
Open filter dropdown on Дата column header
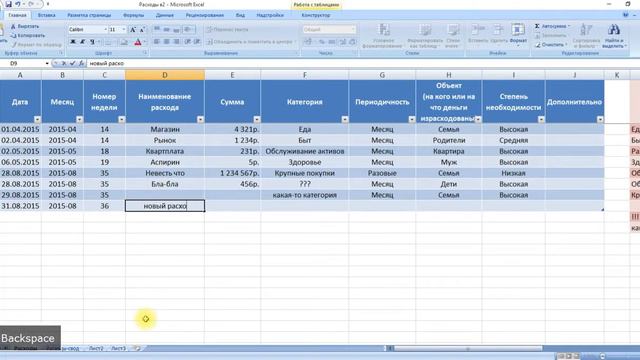(x=37, y=120)
